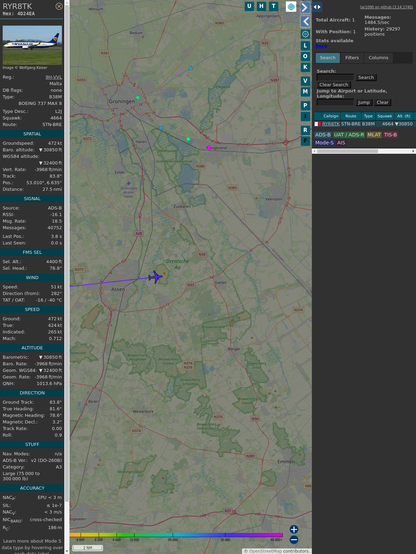Click the table horizontal scrollbar
The width and height of the screenshot is (416, 554).
click(364, 151)
